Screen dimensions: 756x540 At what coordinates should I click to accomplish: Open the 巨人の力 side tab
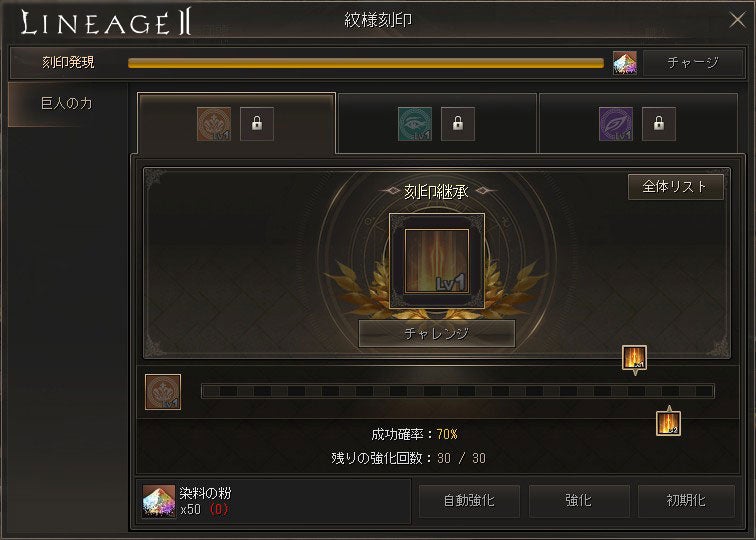[67, 104]
